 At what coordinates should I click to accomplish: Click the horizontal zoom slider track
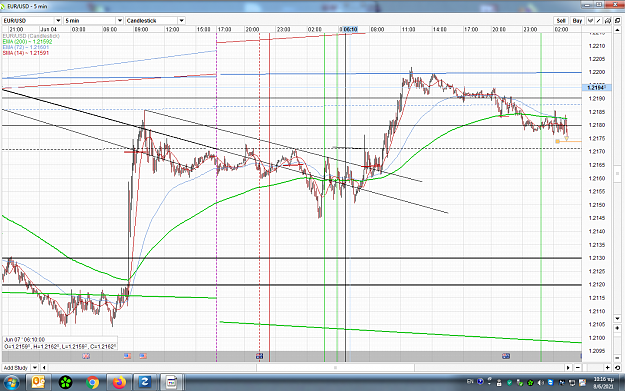click(x=593, y=367)
